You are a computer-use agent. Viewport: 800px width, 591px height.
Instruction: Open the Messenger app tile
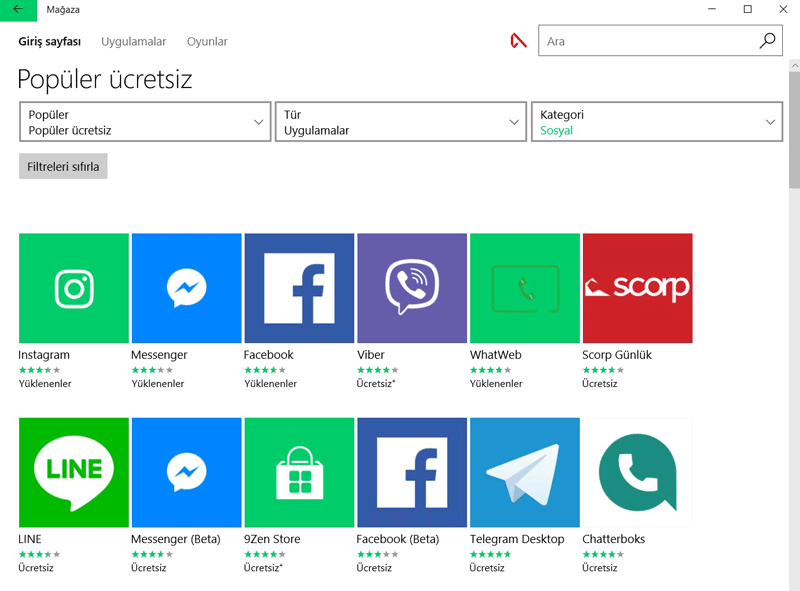[x=186, y=288]
